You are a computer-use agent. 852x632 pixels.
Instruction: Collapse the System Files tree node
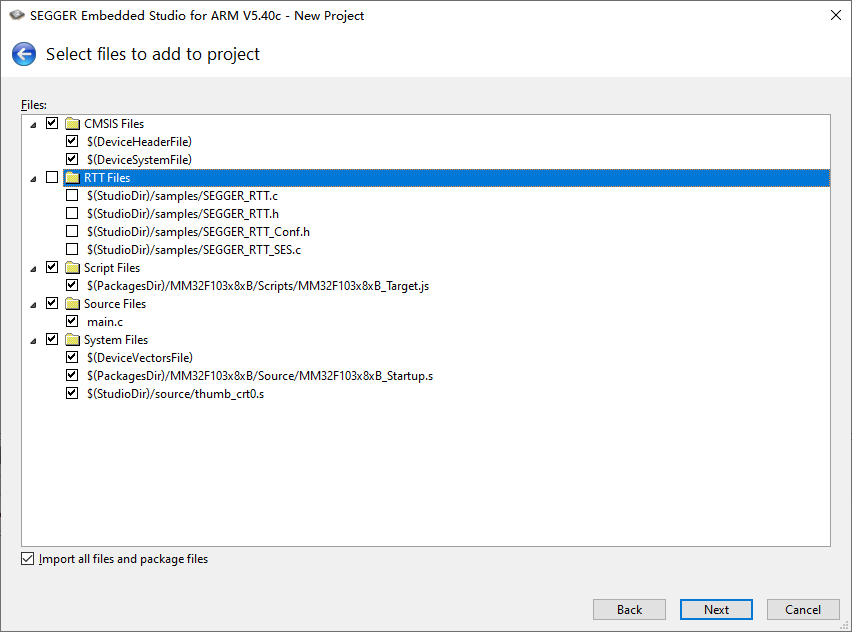pos(33,341)
